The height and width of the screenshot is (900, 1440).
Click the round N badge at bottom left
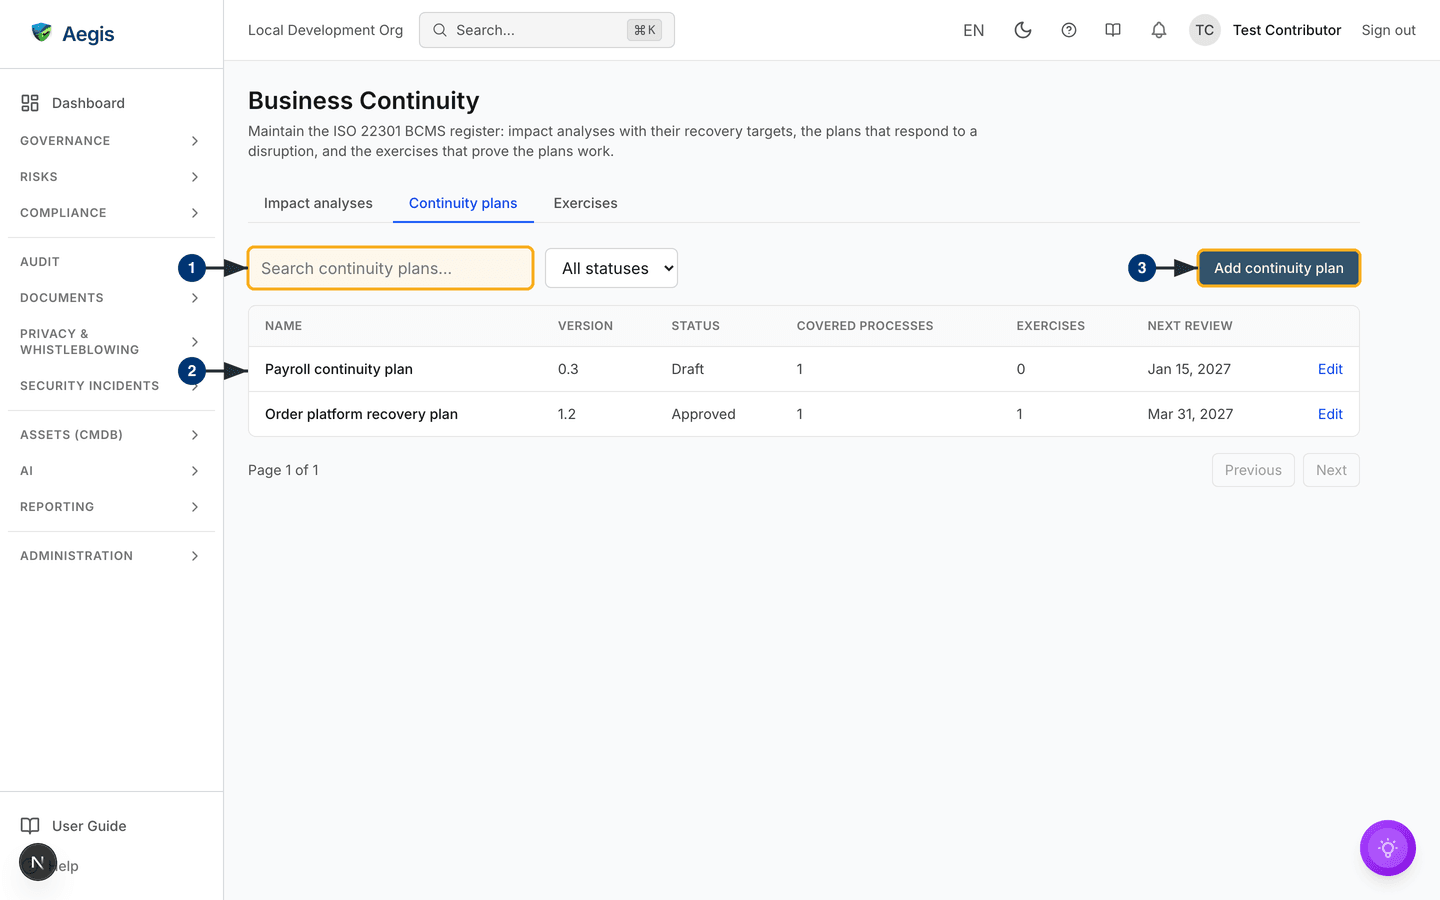coord(38,862)
